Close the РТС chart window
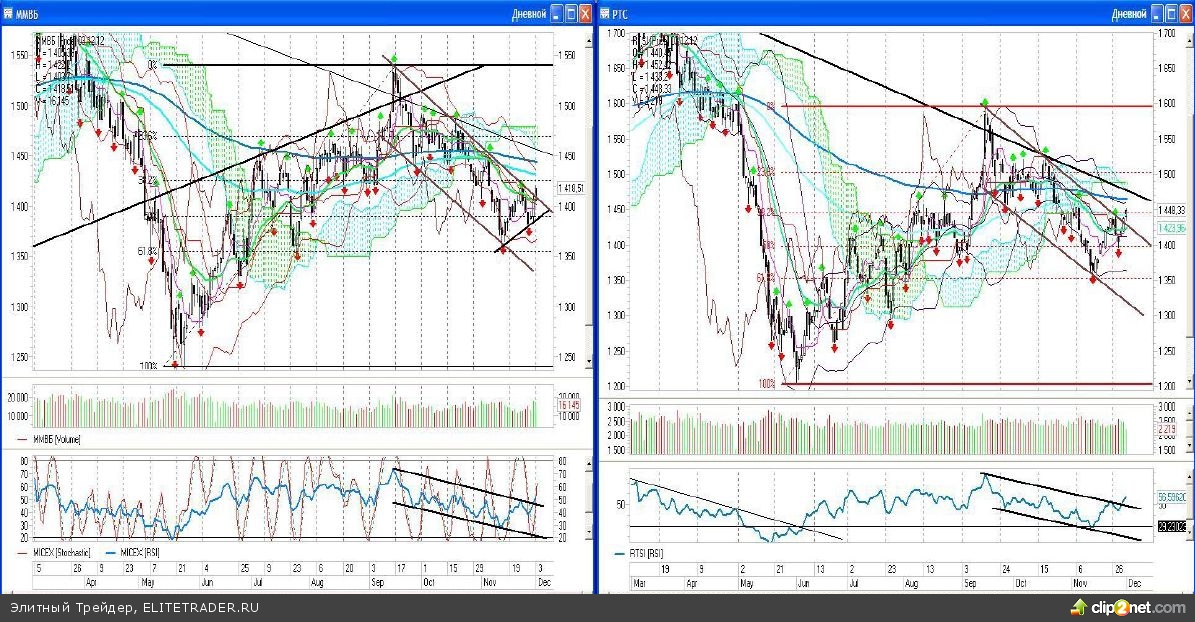The width and height of the screenshot is (1195, 622). point(1185,13)
